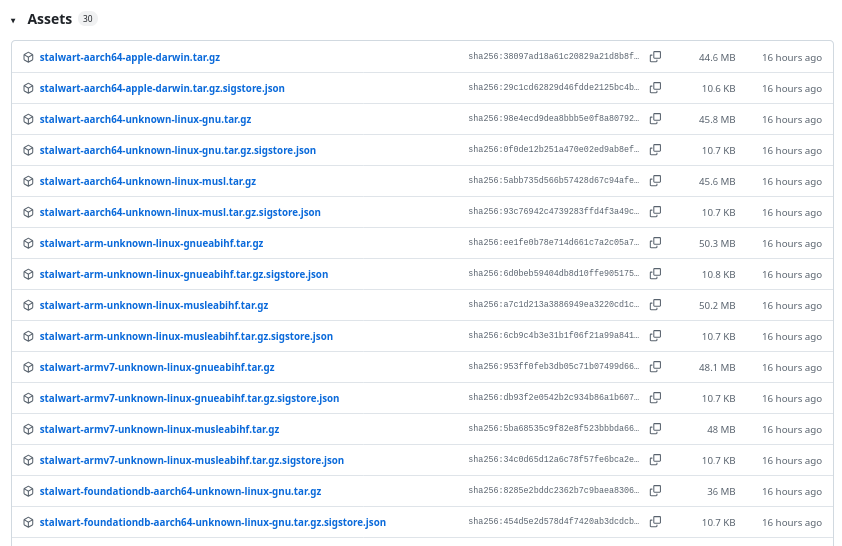Click hash text sha256:98e4ecd9dea8bbb5e0f8a80792
The height and width of the screenshot is (546, 842).
[x=554, y=118]
